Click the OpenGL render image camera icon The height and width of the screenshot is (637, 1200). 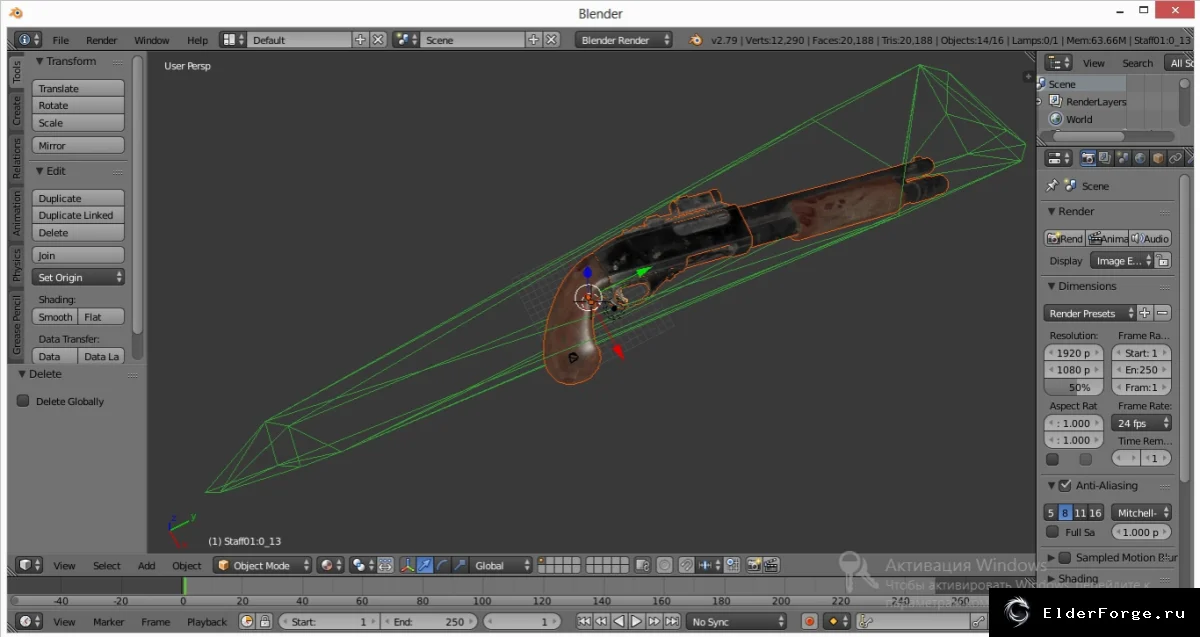pos(754,565)
